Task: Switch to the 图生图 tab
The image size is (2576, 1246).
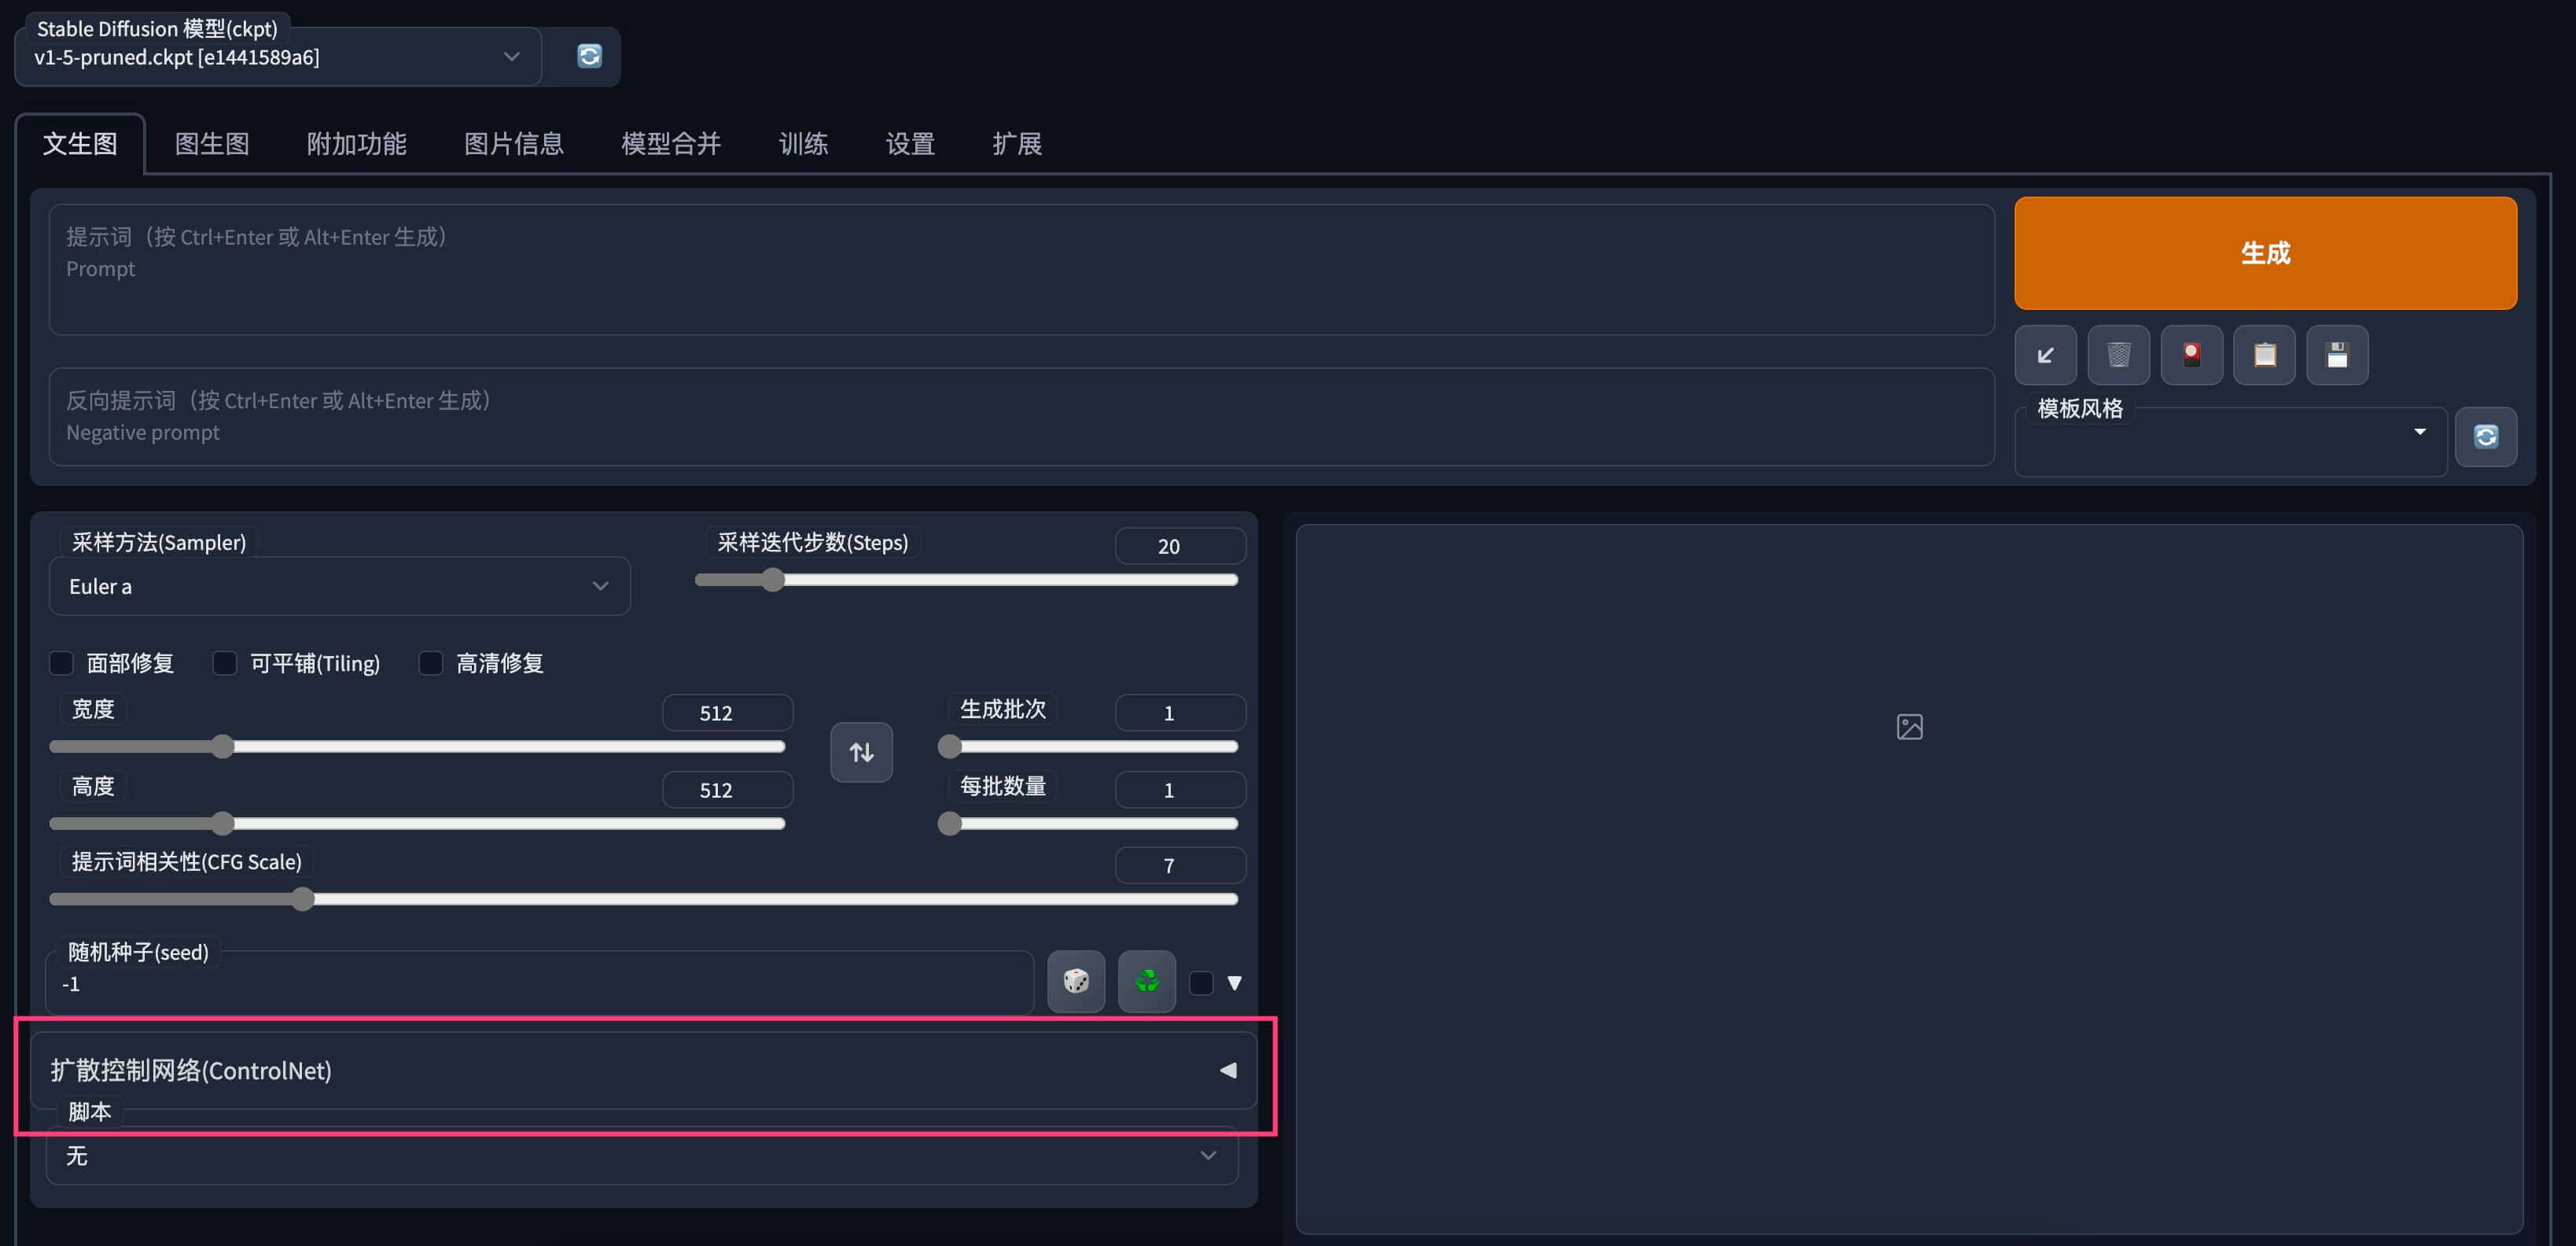Action: pos(211,143)
